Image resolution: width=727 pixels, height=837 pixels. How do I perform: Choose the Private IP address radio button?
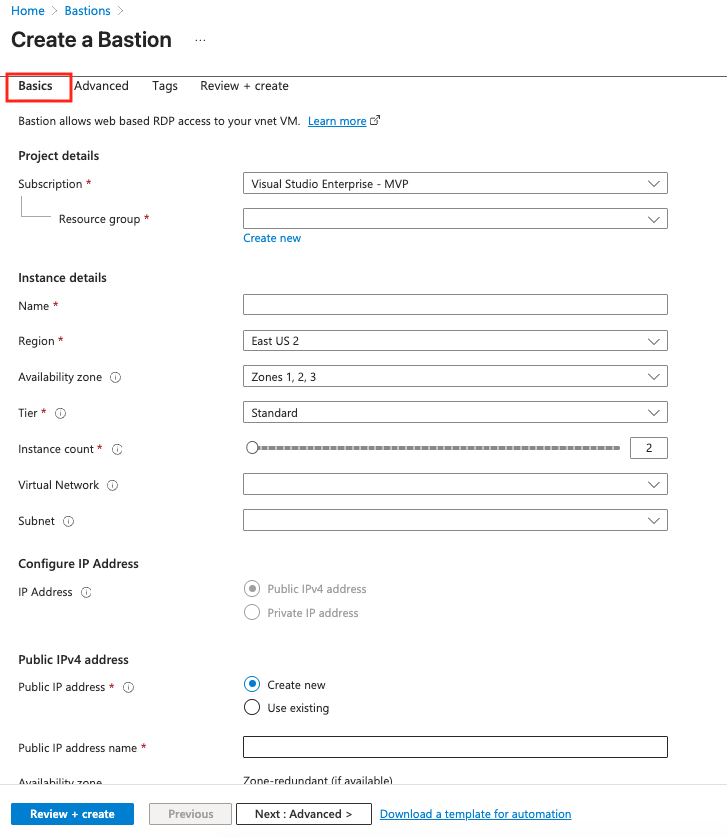coord(252,612)
